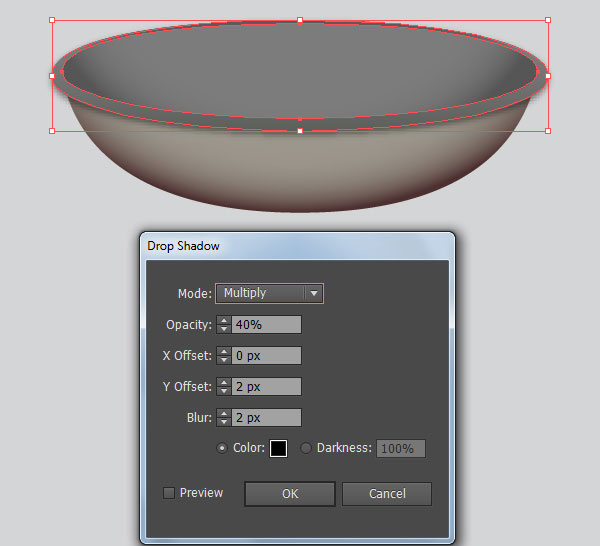Click the top-left selection bounding box handle
Image resolution: width=600 pixels, height=546 pixels.
(x=52, y=20)
